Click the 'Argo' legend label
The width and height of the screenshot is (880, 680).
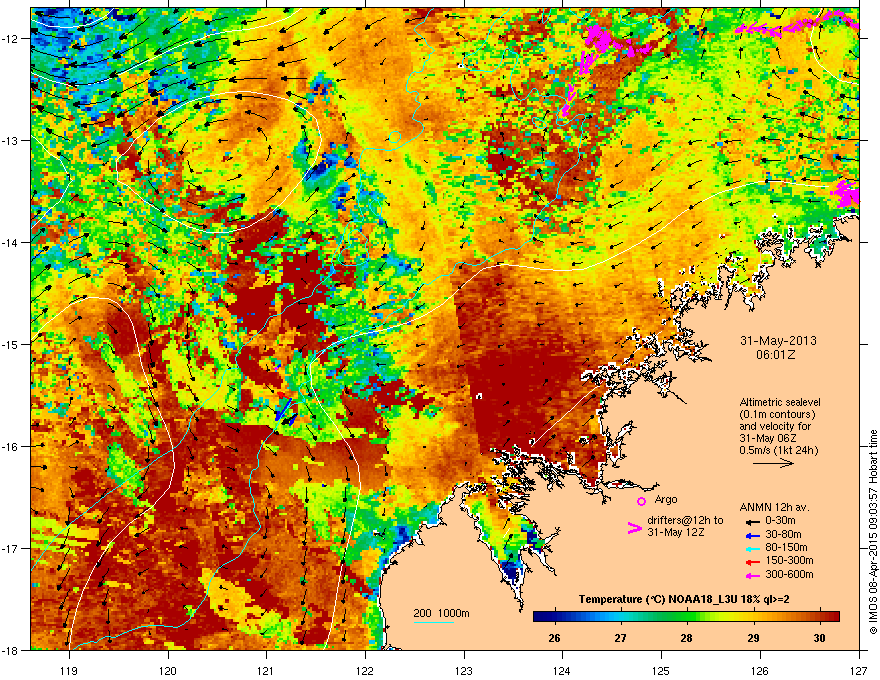click(x=666, y=499)
